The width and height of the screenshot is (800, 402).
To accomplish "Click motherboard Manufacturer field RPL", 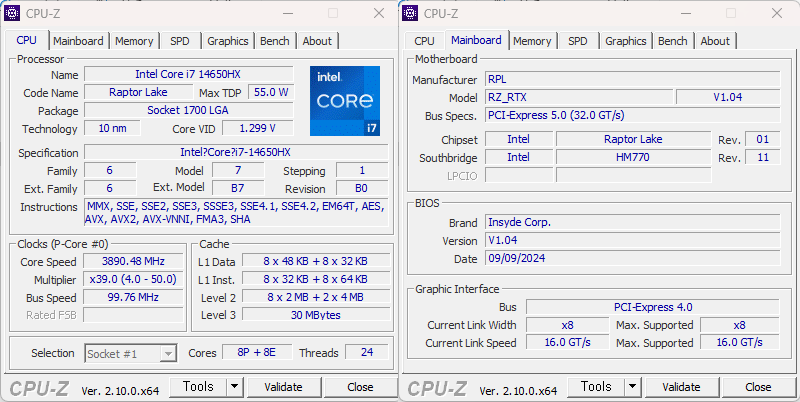I will tap(632, 79).
